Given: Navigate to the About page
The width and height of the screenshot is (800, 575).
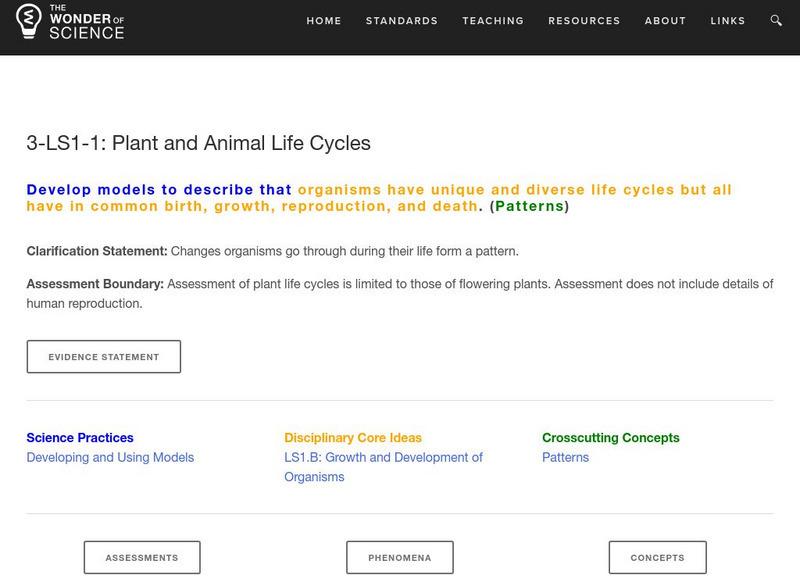Looking at the screenshot, I should [x=665, y=21].
